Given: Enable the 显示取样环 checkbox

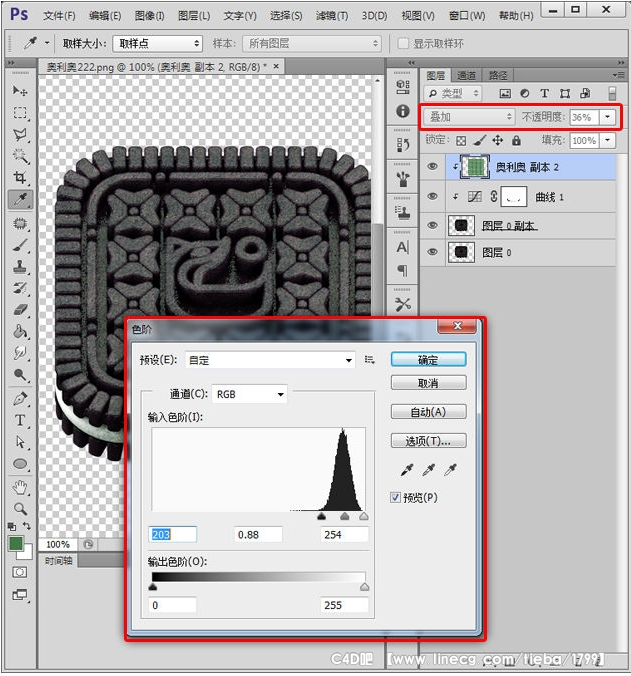Looking at the screenshot, I should (x=403, y=44).
